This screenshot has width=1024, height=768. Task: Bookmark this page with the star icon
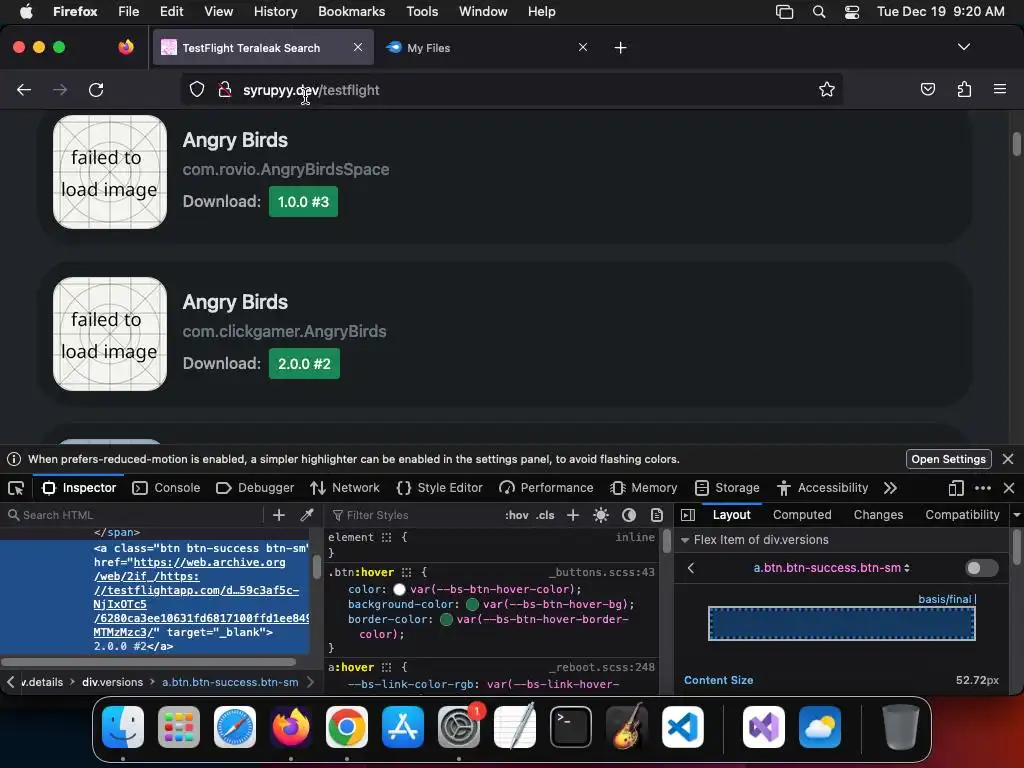click(x=827, y=90)
